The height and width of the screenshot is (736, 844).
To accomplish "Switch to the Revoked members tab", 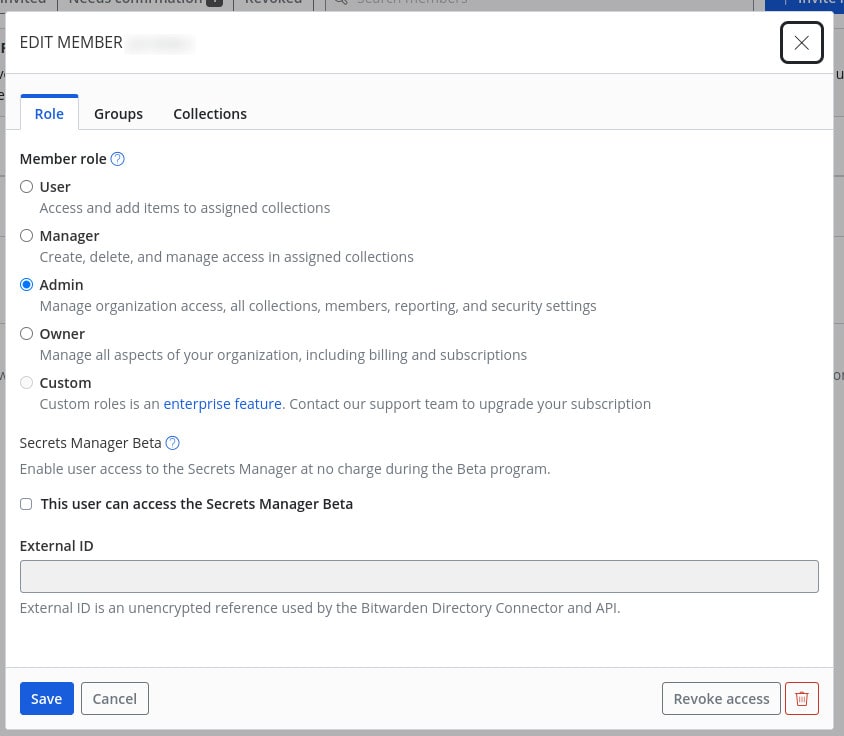I will pyautogui.click(x=273, y=3).
